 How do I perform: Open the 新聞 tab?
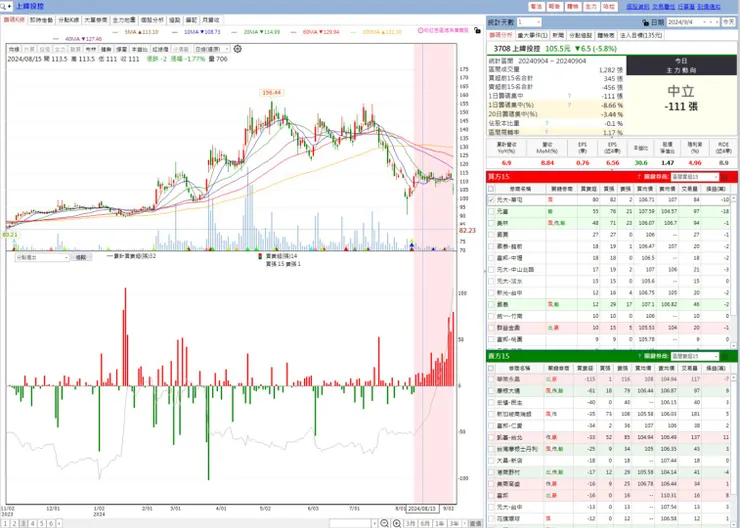coord(558,35)
